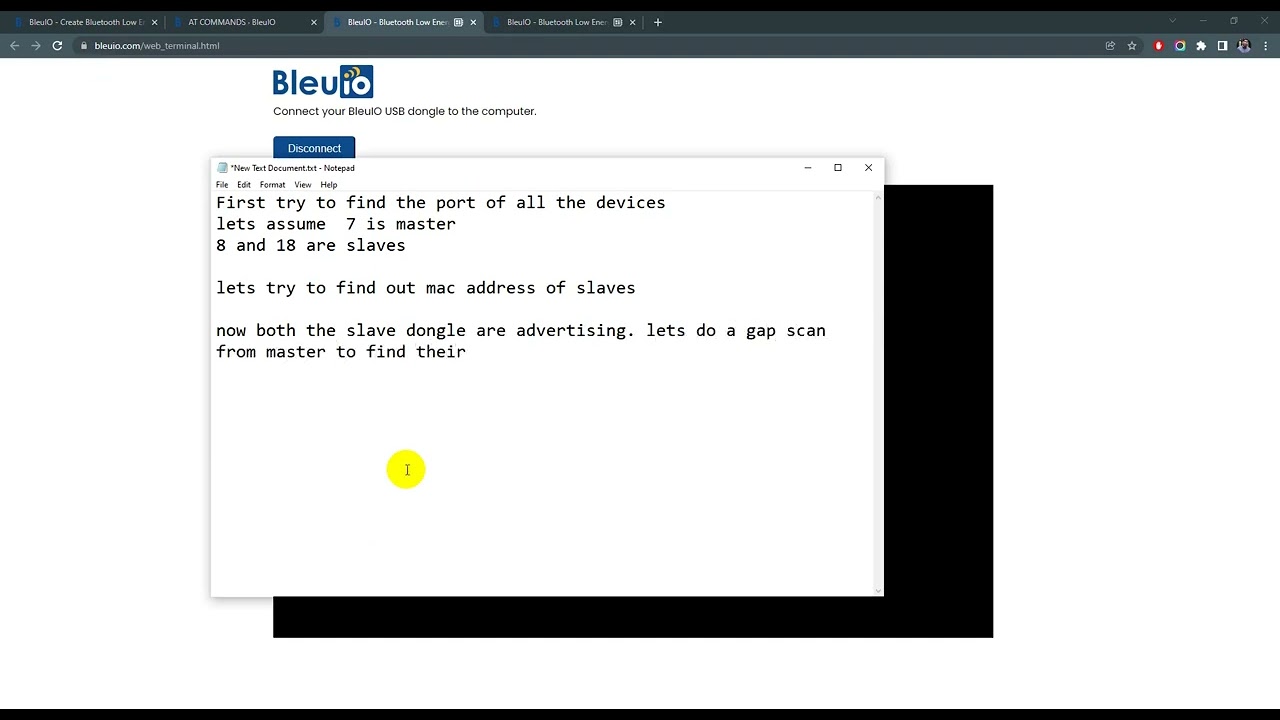1280x720 pixels.
Task: Click the address bar URL bleuio.com/web_terminal.html
Action: [x=157, y=45]
